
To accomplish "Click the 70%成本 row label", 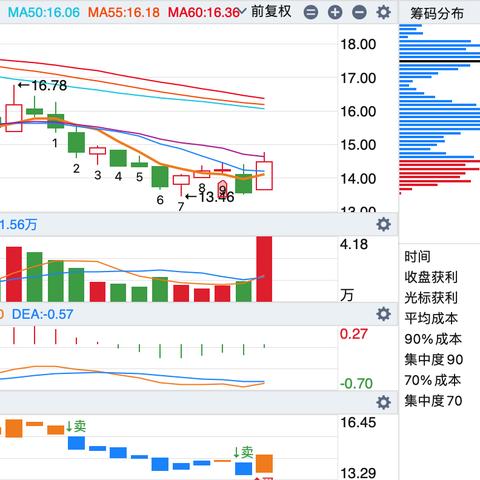I will [433, 380].
